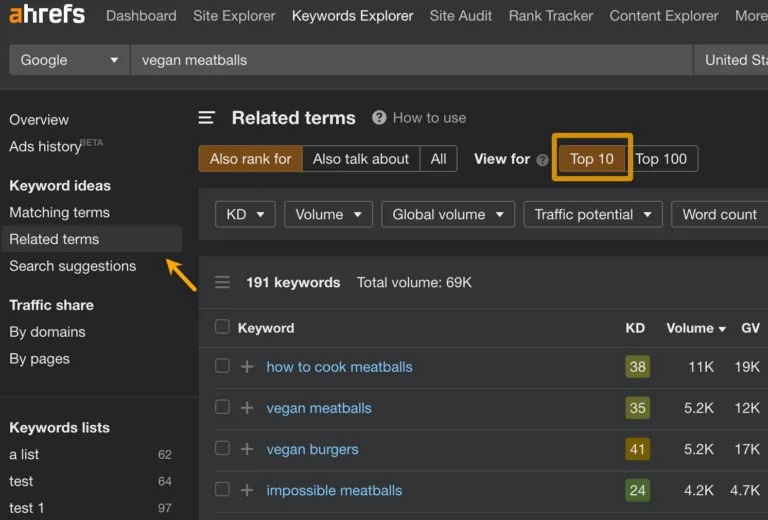Open the hamburger menu beside Related terms
The width and height of the screenshot is (768, 520).
(206, 118)
